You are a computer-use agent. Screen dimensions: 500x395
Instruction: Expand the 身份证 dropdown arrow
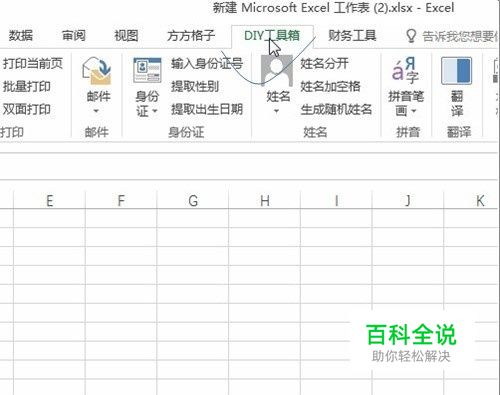tap(154, 111)
